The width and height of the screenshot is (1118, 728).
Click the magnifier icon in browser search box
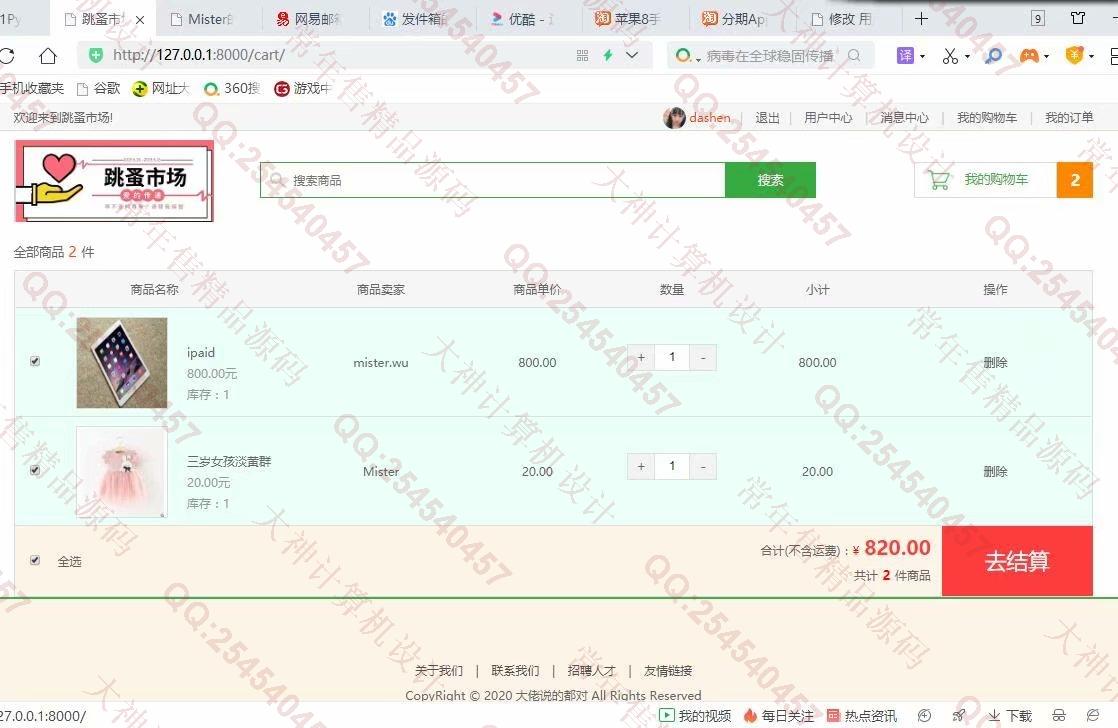(854, 56)
